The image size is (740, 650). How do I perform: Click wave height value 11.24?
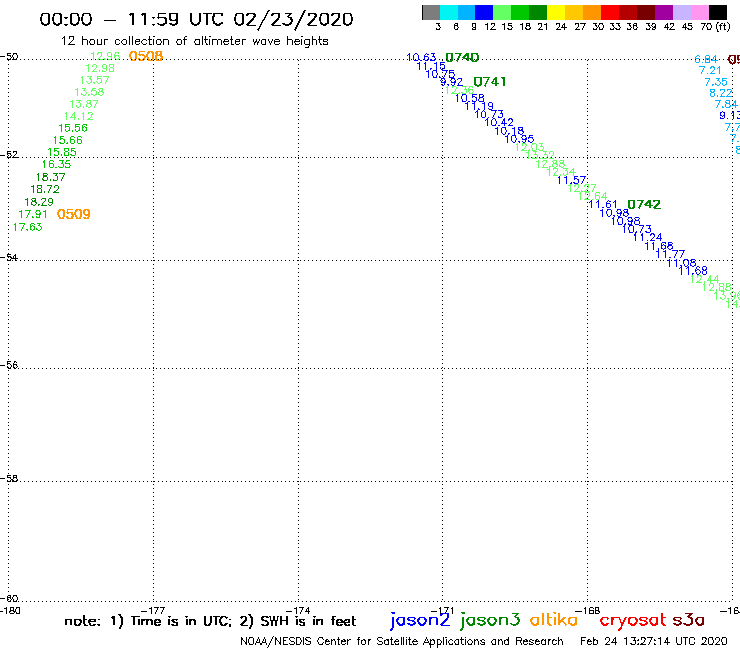click(x=648, y=237)
